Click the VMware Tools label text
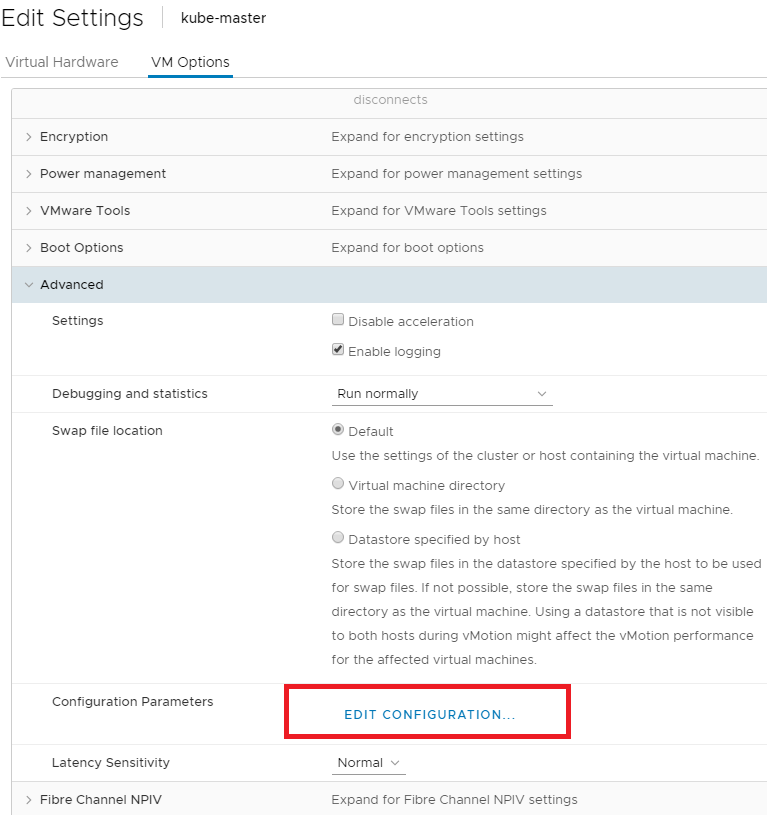This screenshot has height=815, width=767. [85, 211]
